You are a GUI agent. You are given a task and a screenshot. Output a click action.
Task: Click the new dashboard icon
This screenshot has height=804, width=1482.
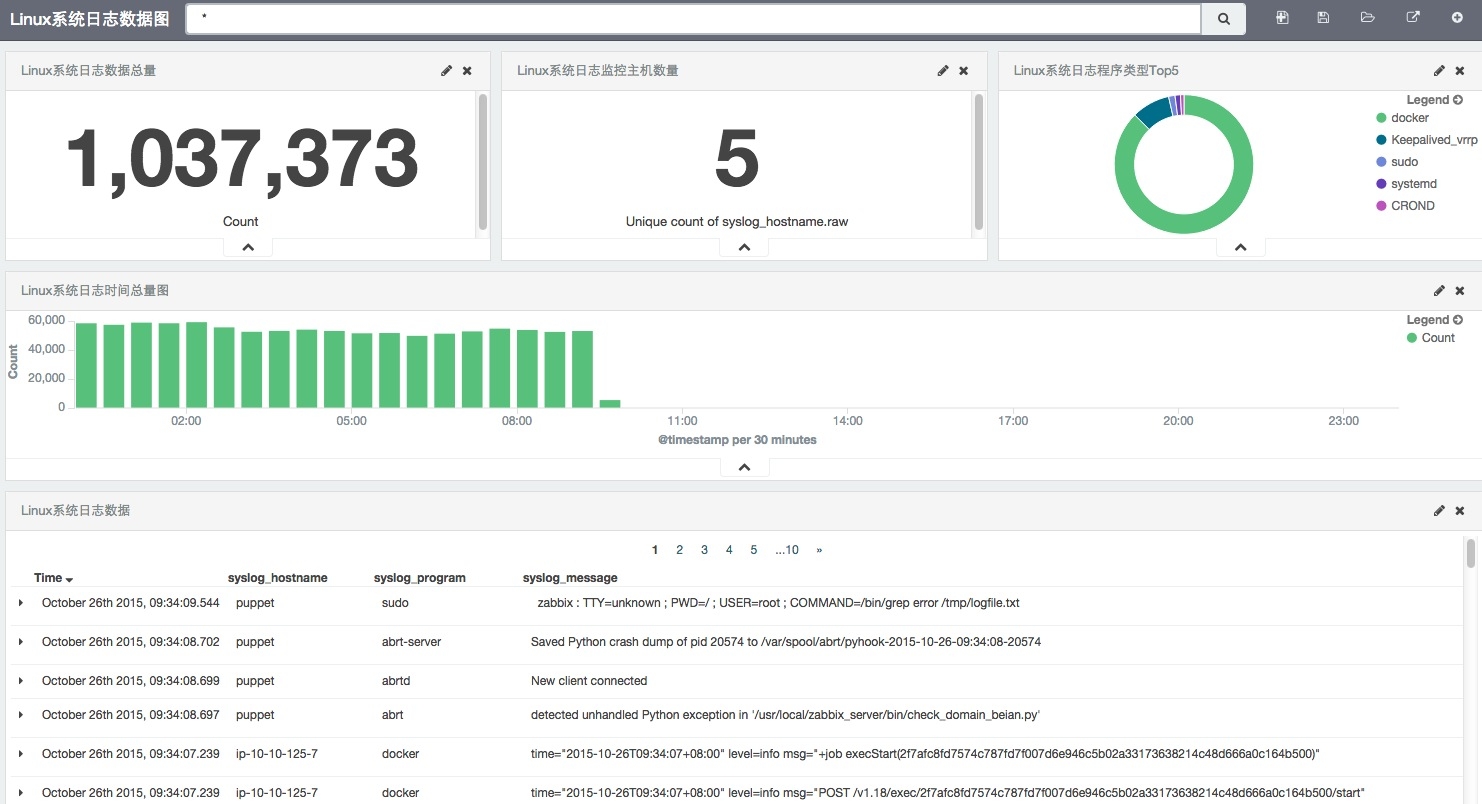click(x=1282, y=18)
